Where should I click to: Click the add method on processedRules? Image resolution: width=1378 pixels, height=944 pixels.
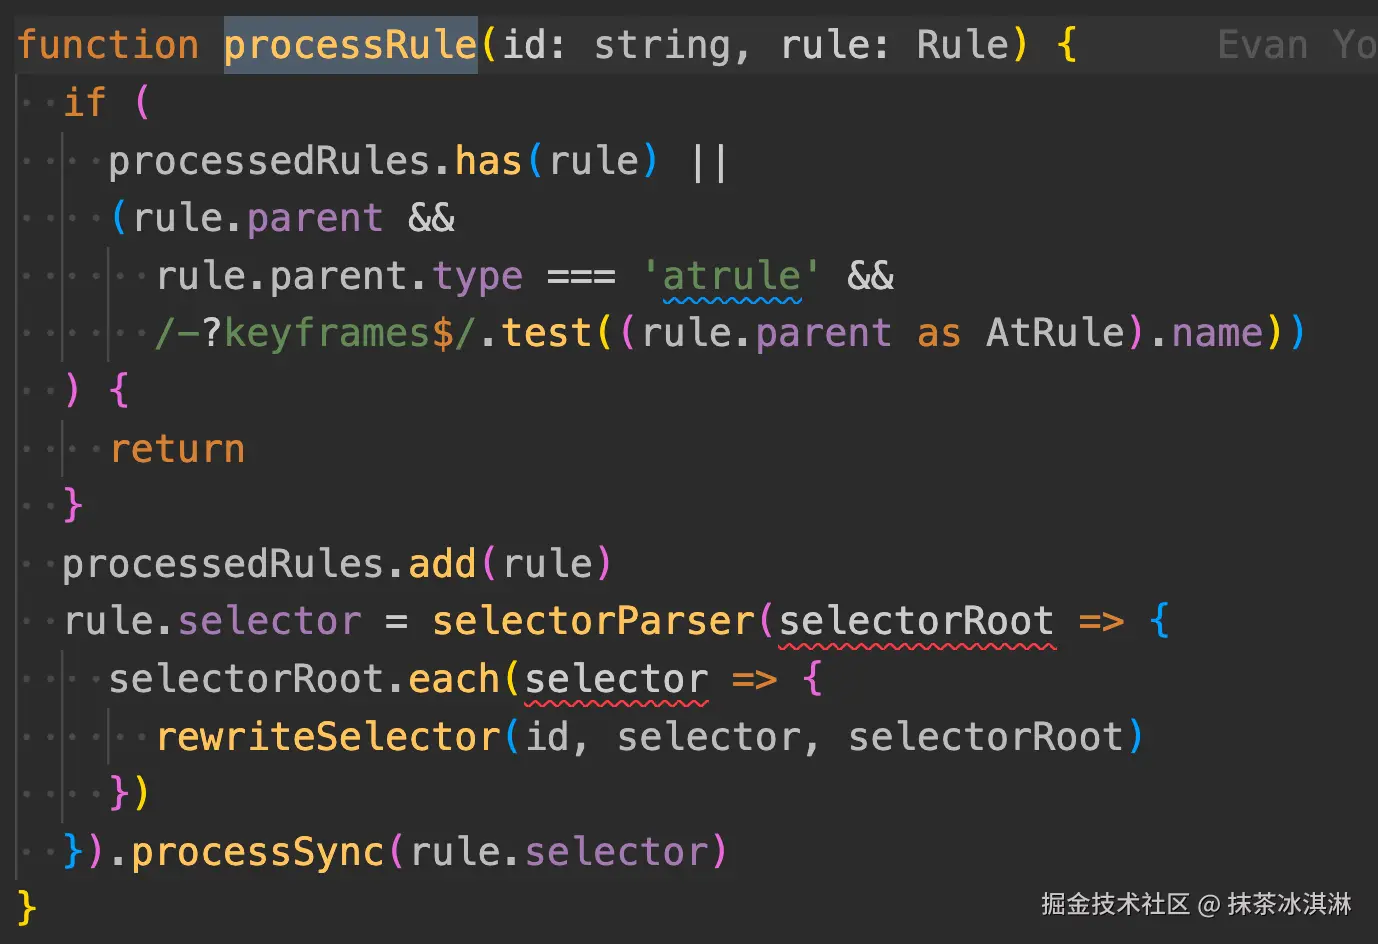click(x=442, y=564)
